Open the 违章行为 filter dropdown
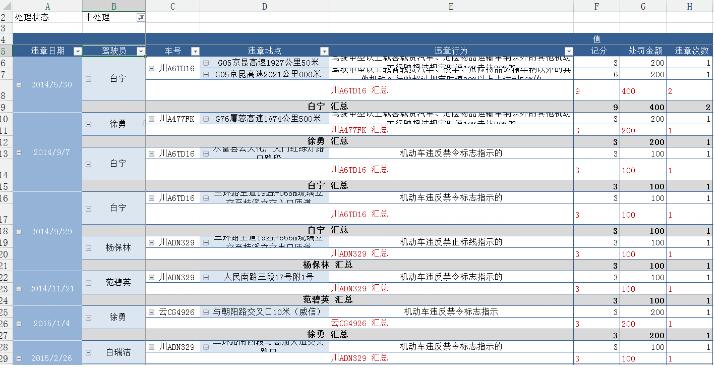Viewport: 714px width, 368px height. (x=569, y=51)
